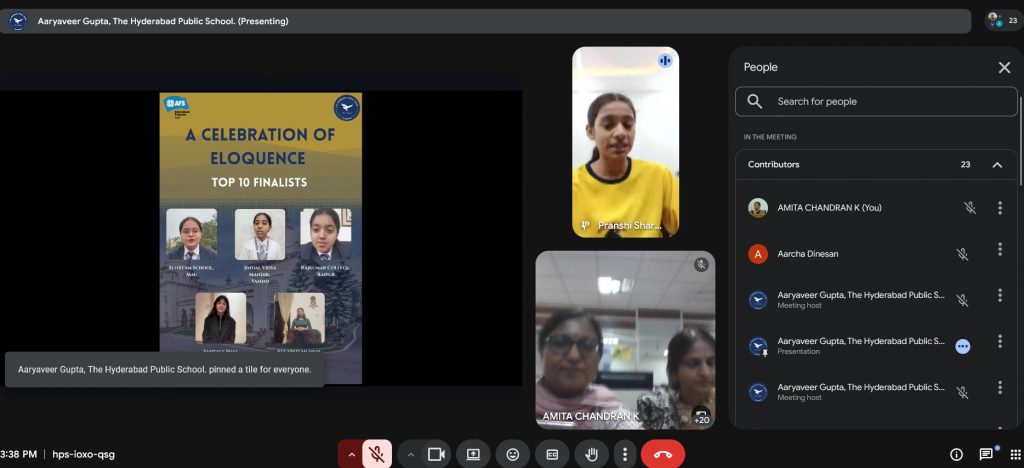Open audio settings arrow beside microphone

pos(350,454)
